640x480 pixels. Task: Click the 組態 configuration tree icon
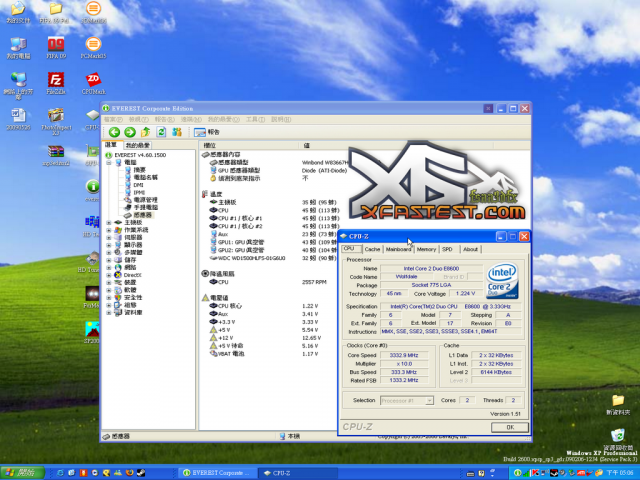(x=118, y=305)
